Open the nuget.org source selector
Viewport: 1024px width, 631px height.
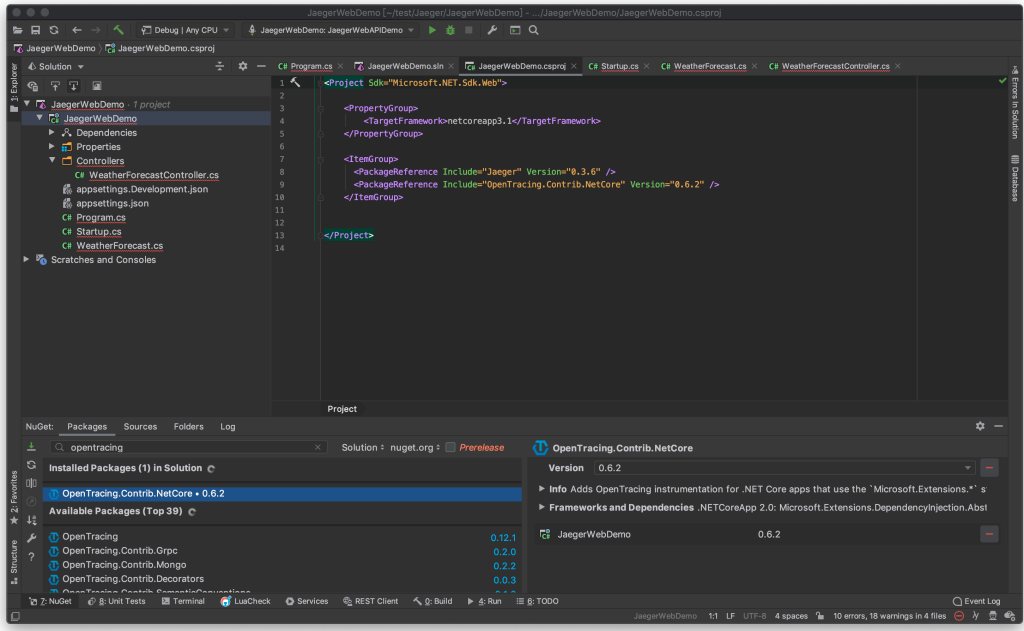415,447
